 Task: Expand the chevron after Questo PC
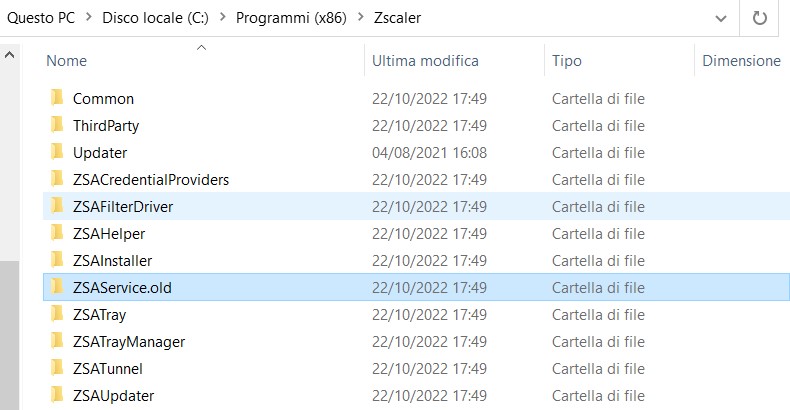click(x=89, y=17)
